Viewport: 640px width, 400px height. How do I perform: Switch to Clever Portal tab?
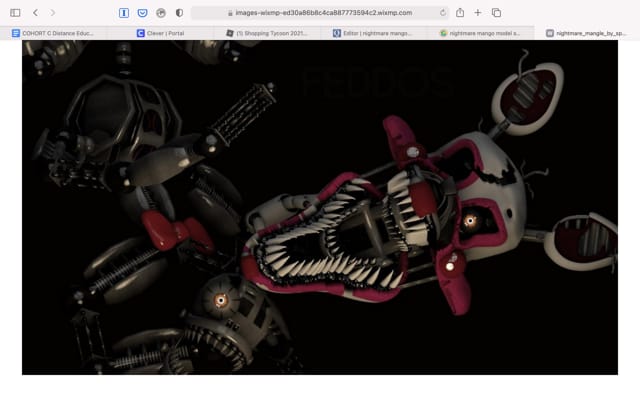(166, 33)
